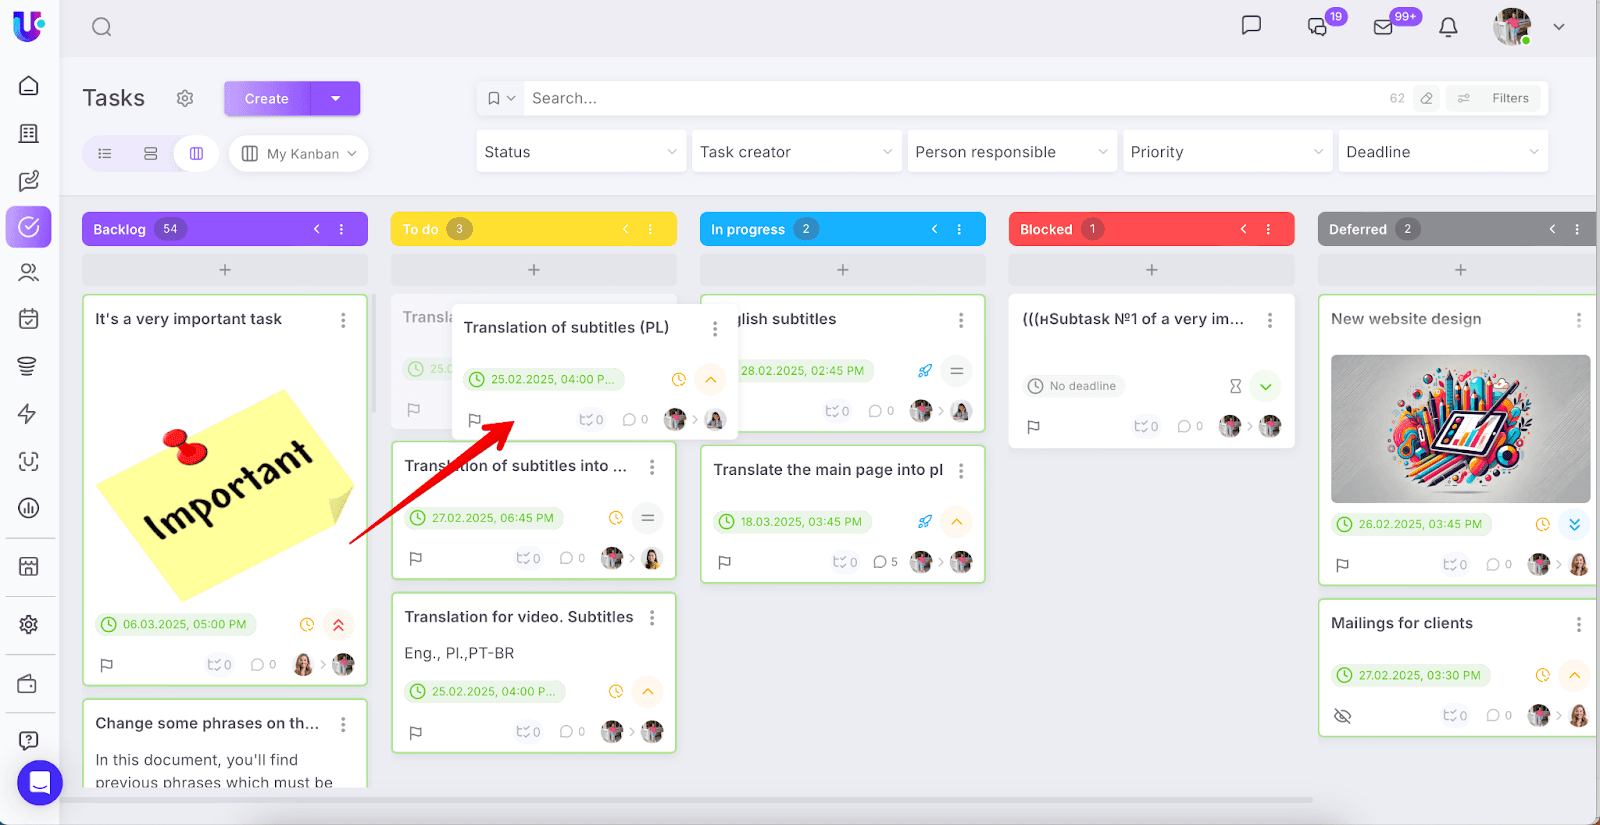1600x825 pixels.
Task: Open the help chat icon in sidebar
Action: [29, 740]
